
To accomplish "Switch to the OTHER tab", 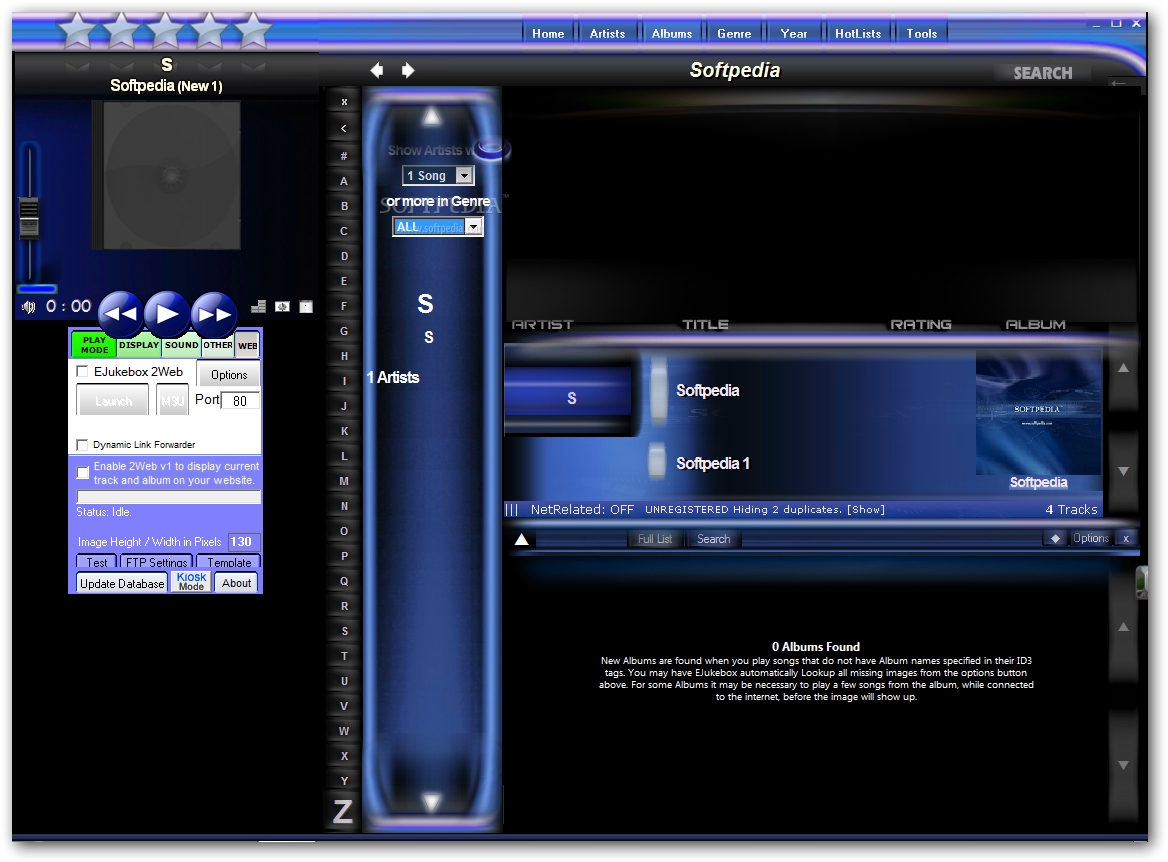I will (x=218, y=345).
